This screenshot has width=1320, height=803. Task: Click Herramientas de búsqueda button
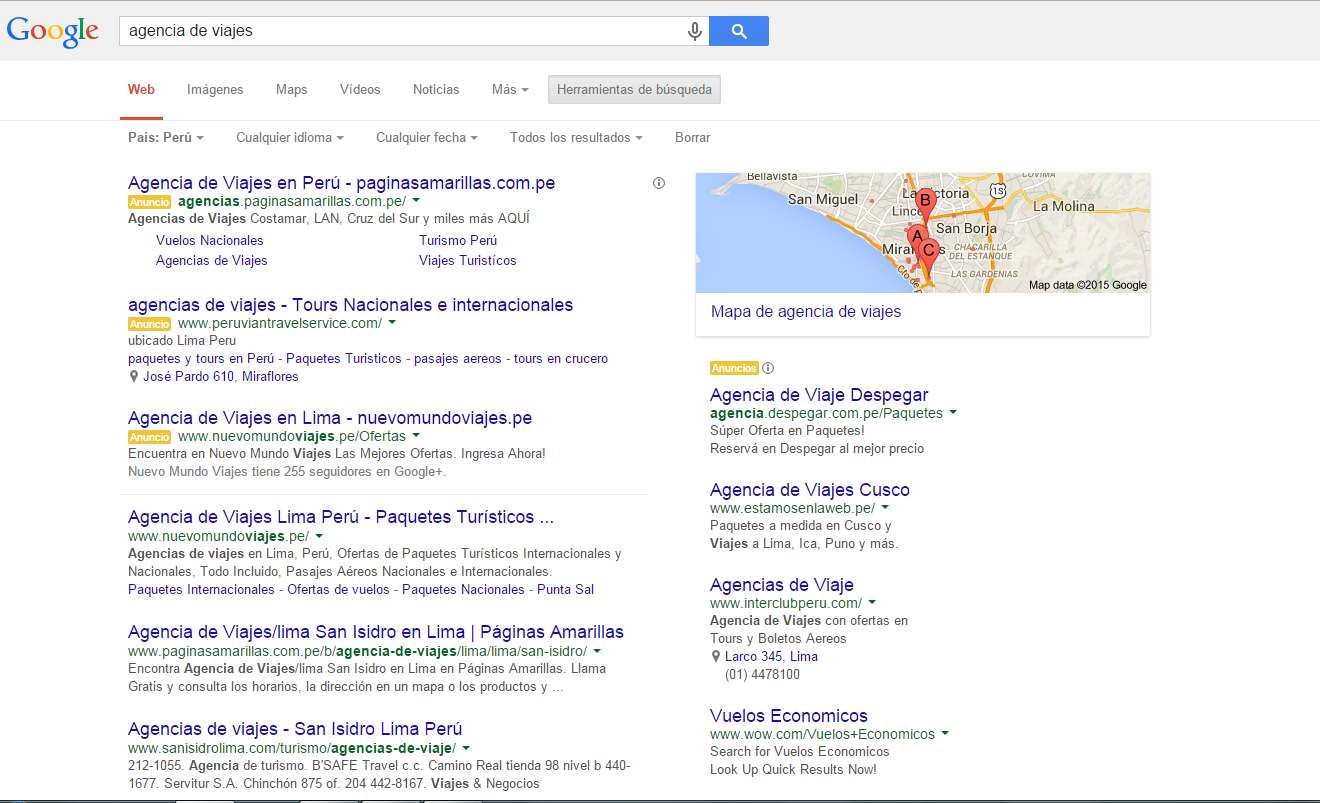pos(634,89)
